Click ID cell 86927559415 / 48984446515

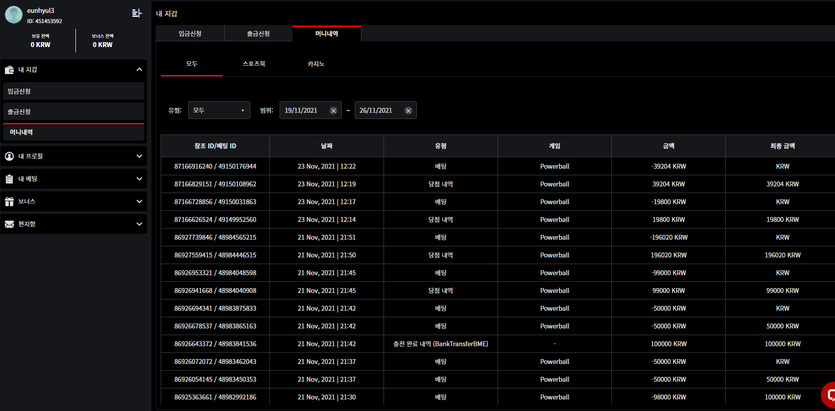[215, 255]
